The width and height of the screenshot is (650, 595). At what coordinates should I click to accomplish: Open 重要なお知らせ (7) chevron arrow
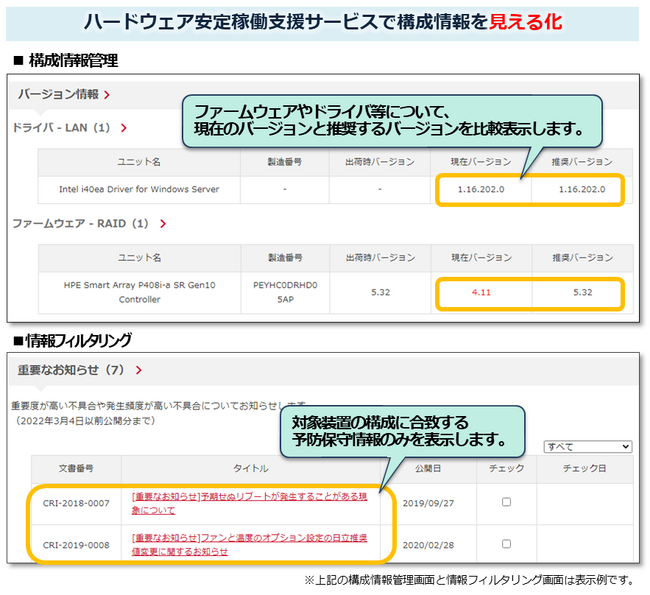point(138,370)
